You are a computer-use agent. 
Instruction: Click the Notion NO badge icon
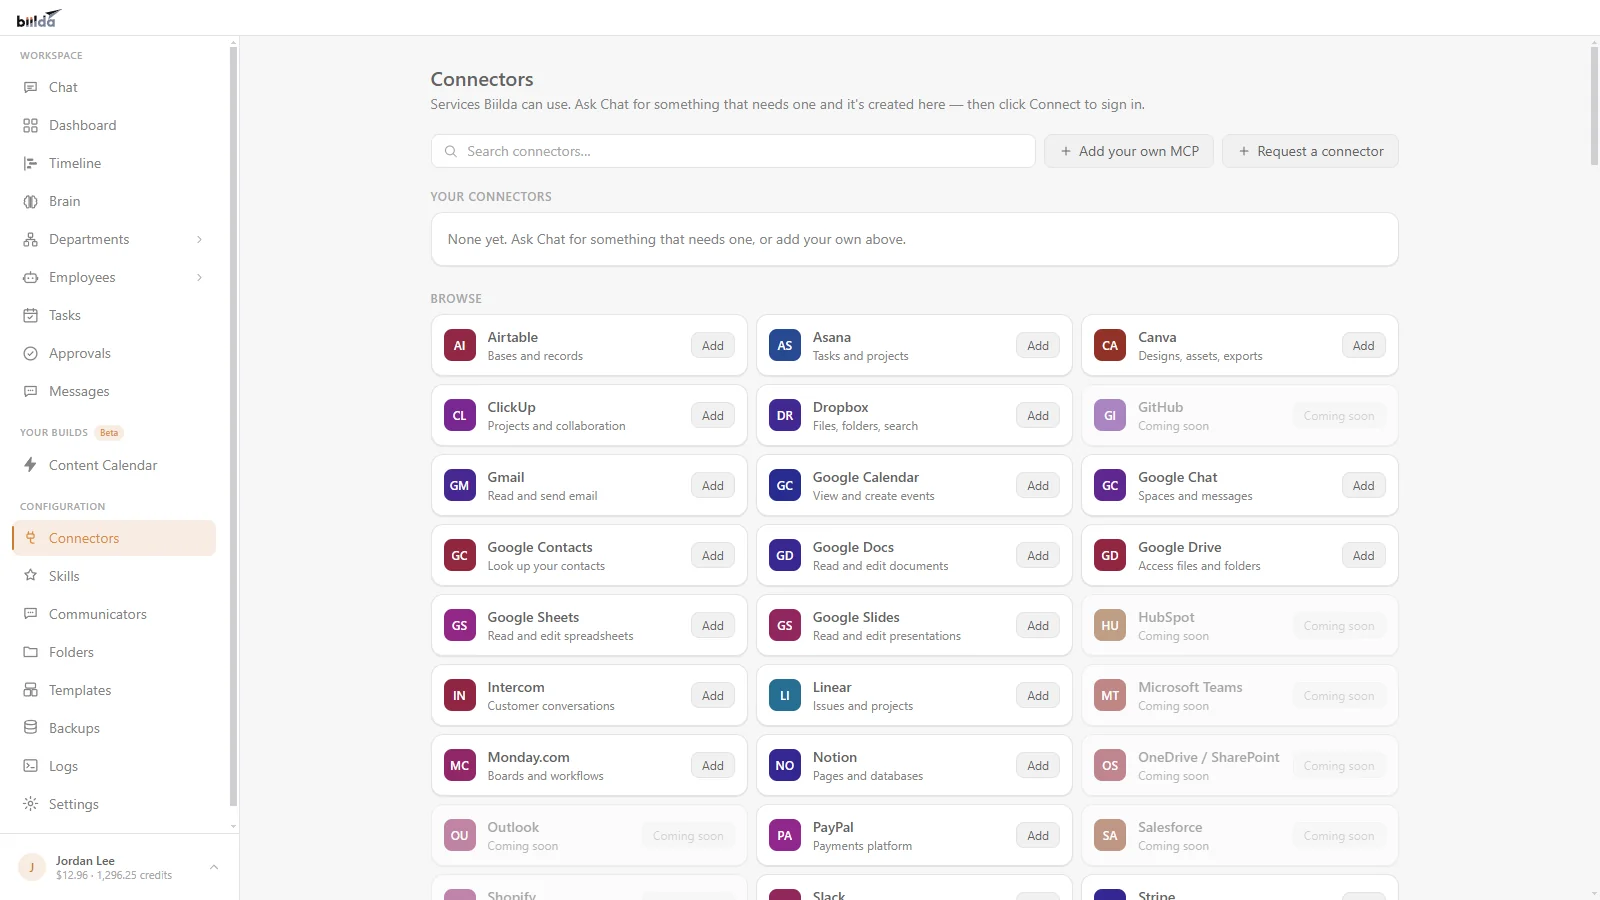point(785,765)
